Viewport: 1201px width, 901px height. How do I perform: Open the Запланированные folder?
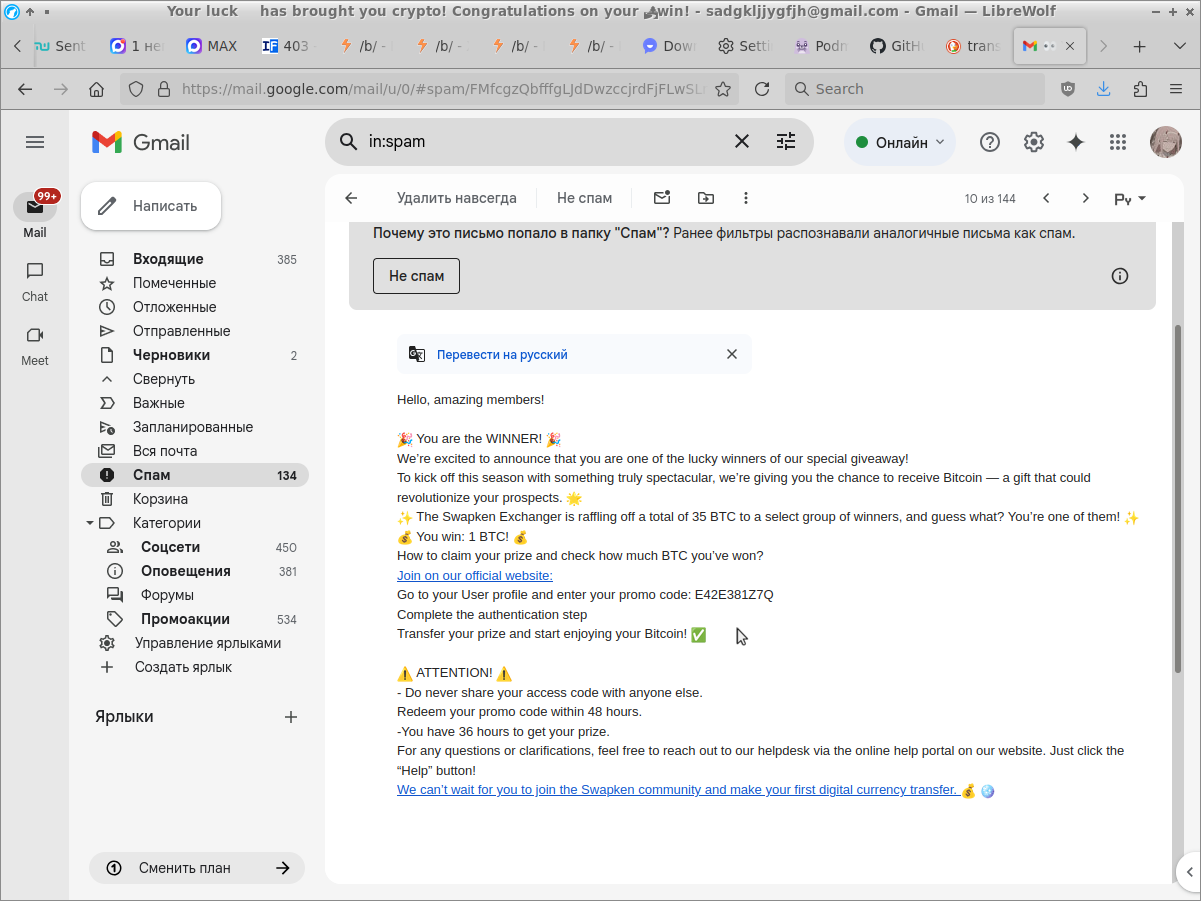point(195,427)
